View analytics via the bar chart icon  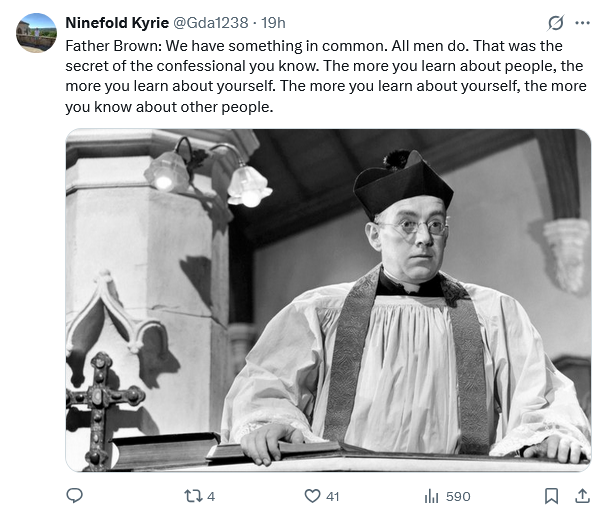coord(432,496)
